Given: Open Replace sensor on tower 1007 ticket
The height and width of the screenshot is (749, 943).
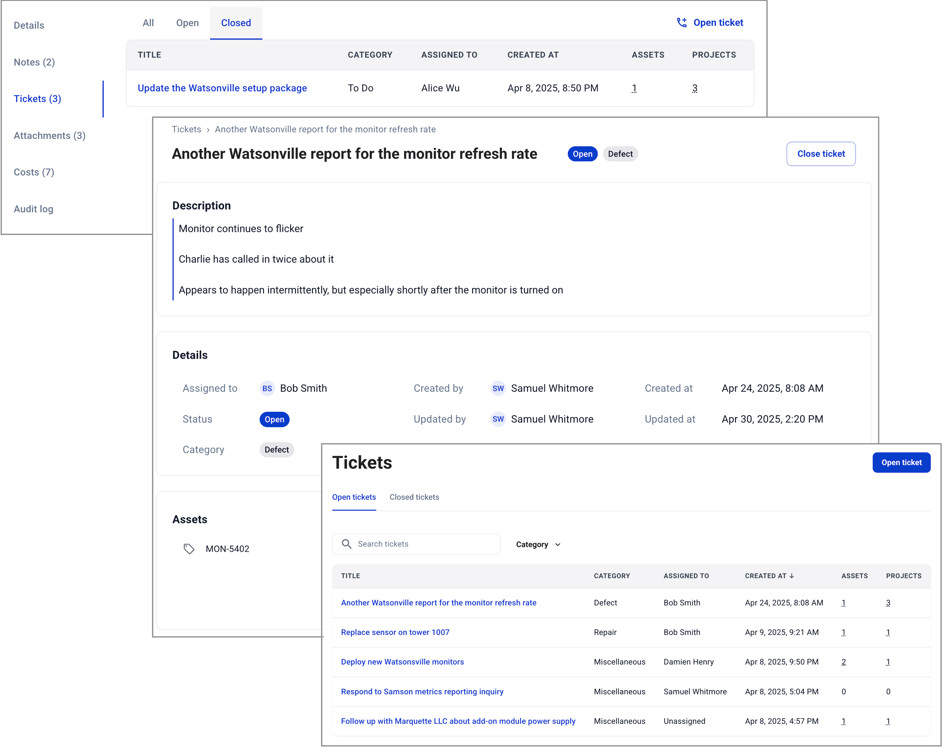Looking at the screenshot, I should click(x=395, y=632).
